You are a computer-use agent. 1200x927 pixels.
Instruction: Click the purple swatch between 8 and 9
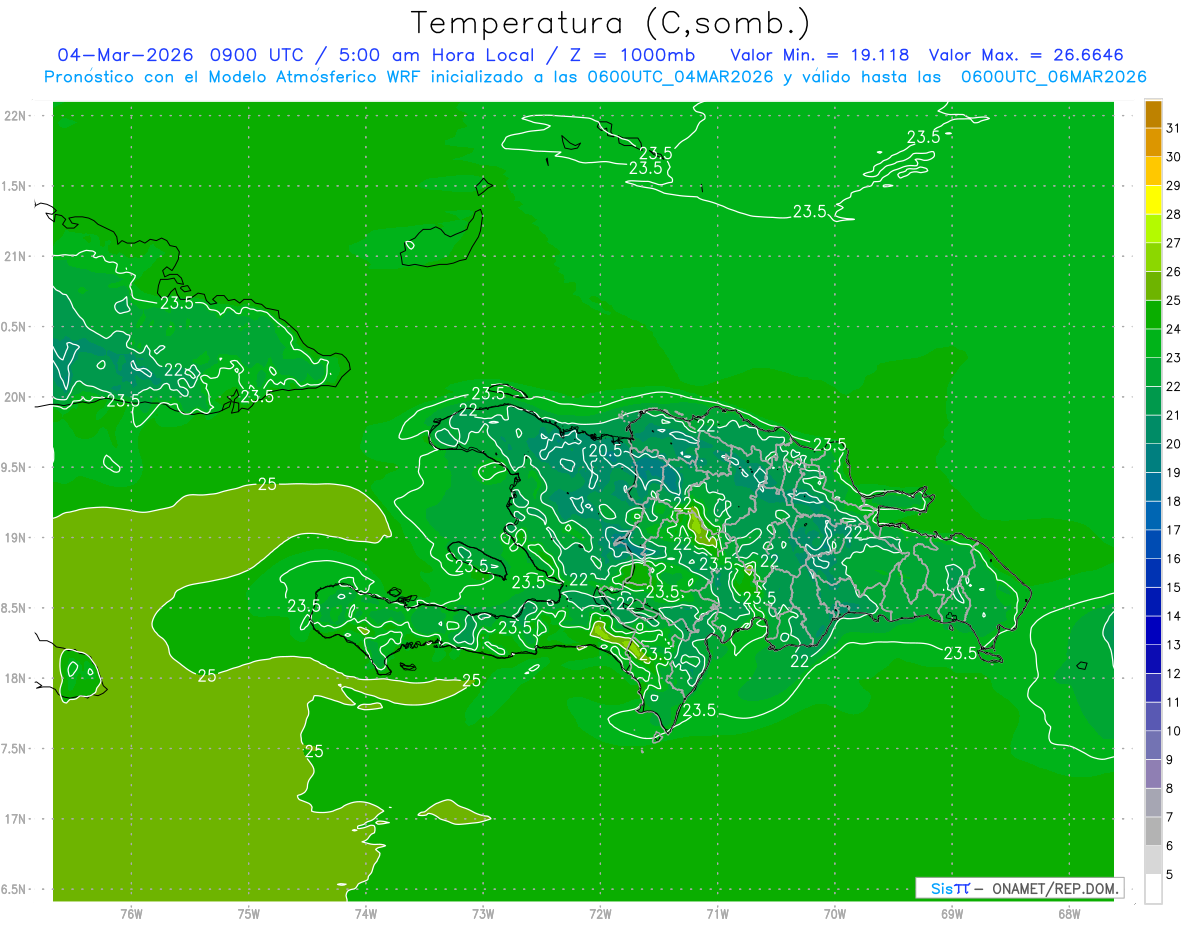point(1153,774)
